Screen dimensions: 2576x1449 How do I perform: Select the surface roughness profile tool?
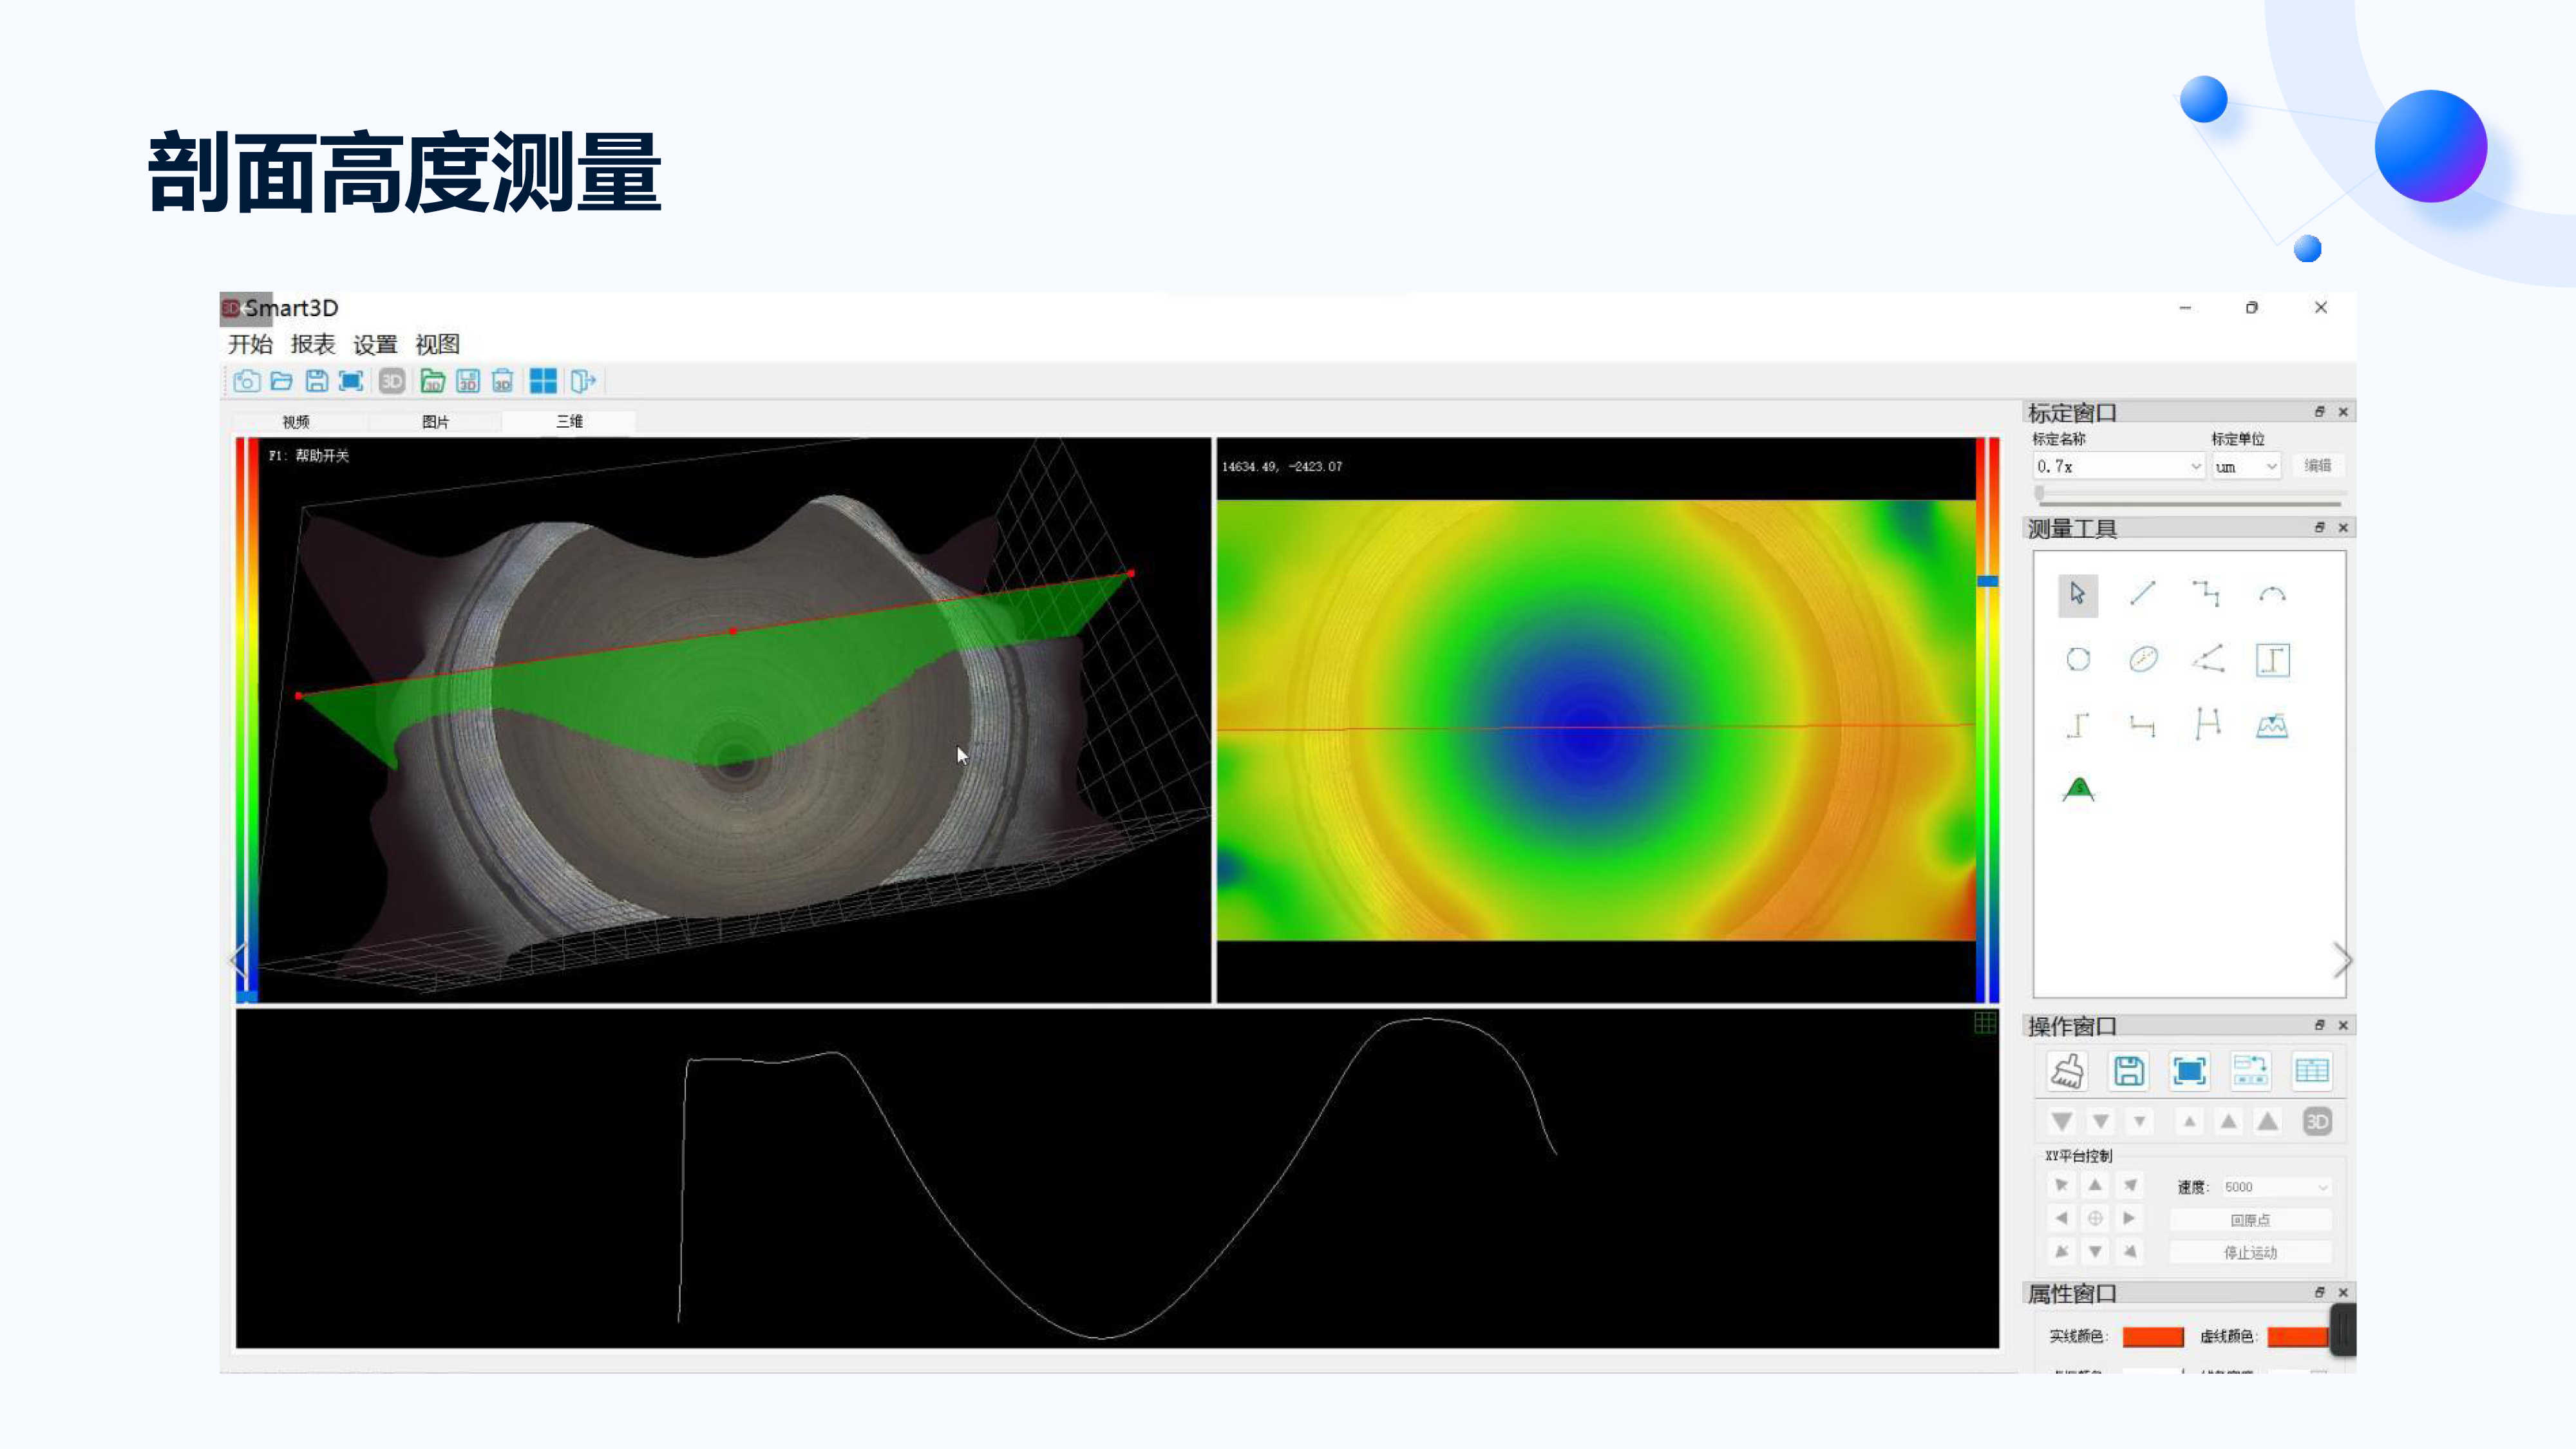tap(2272, 725)
